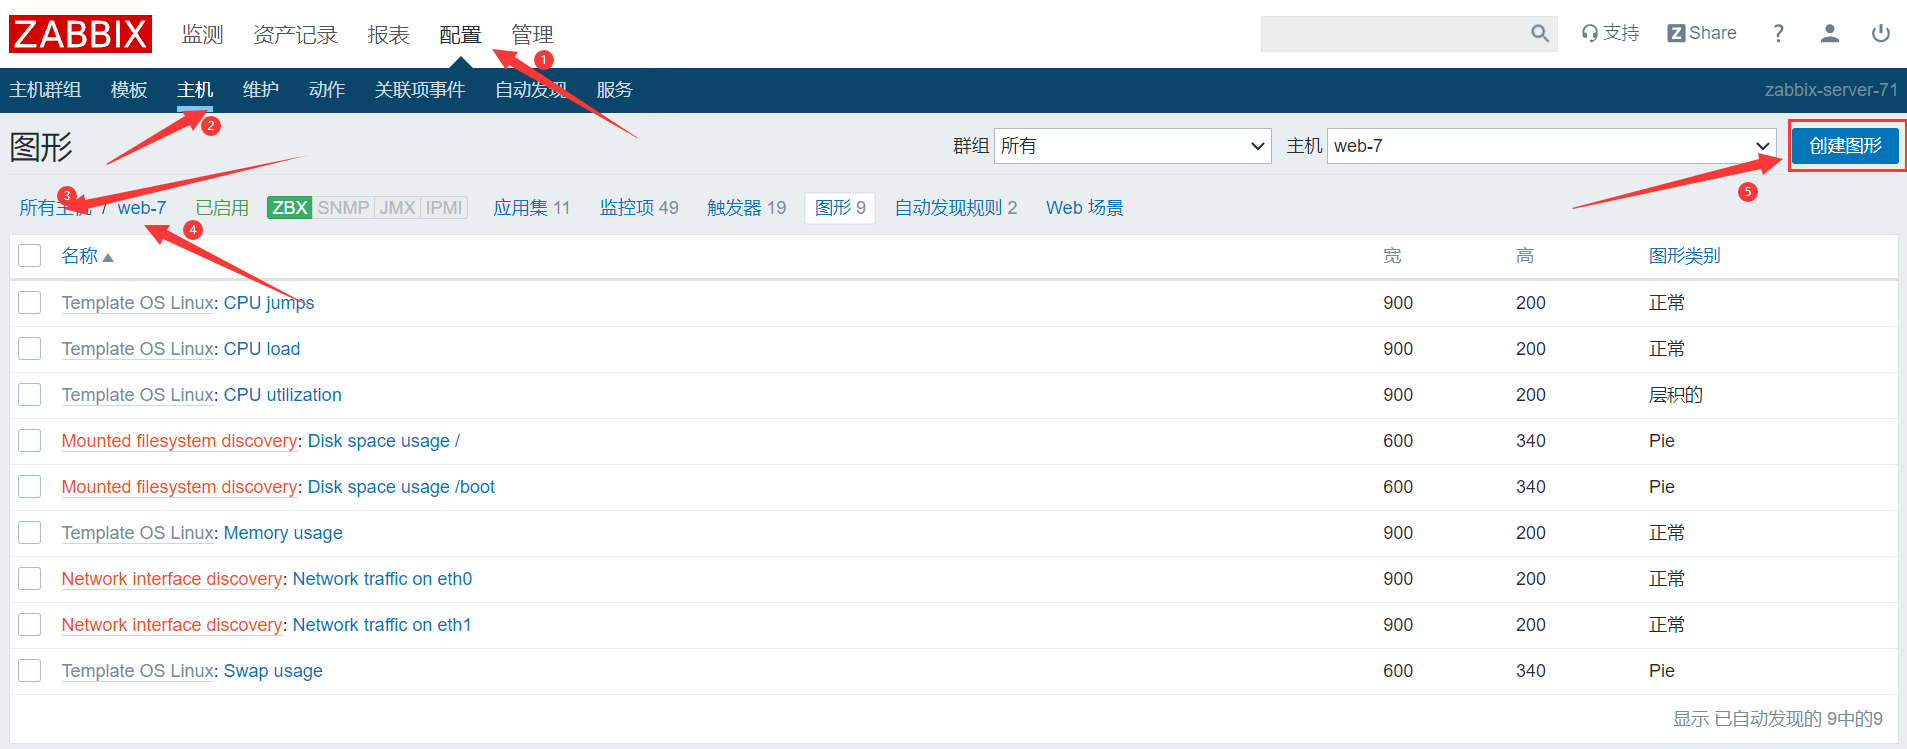Open Network interface discovery link in eth1 row
Screen dimensions: 1907x749
tap(172, 625)
